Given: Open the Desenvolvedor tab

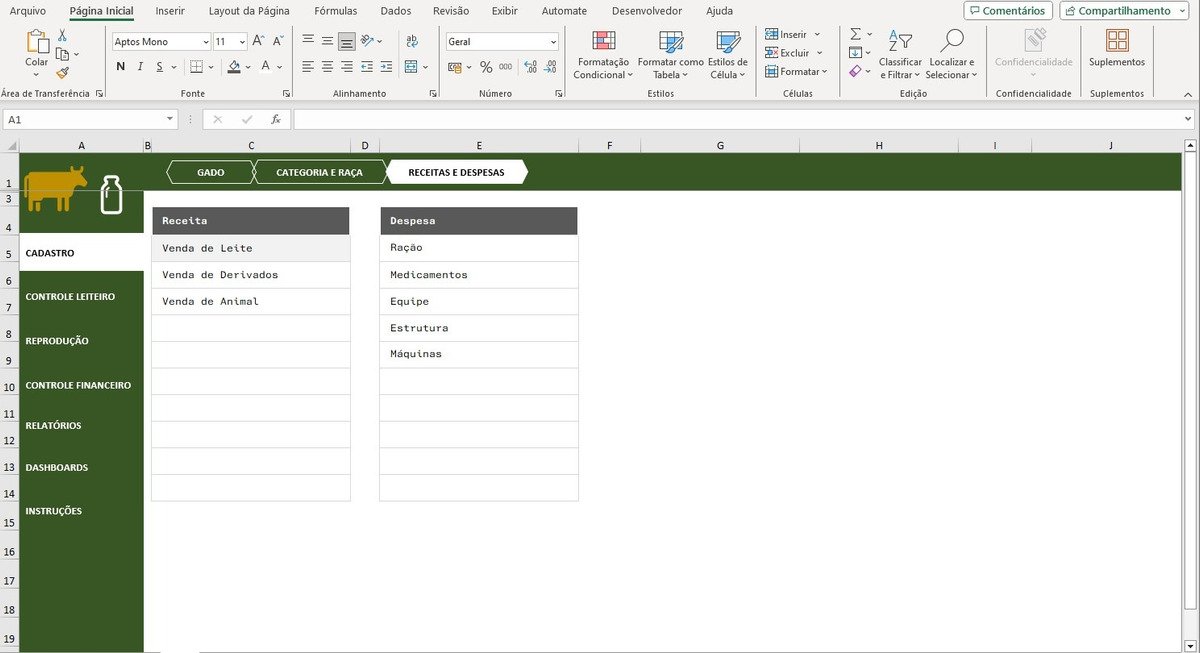Looking at the screenshot, I should pyautogui.click(x=647, y=11).
